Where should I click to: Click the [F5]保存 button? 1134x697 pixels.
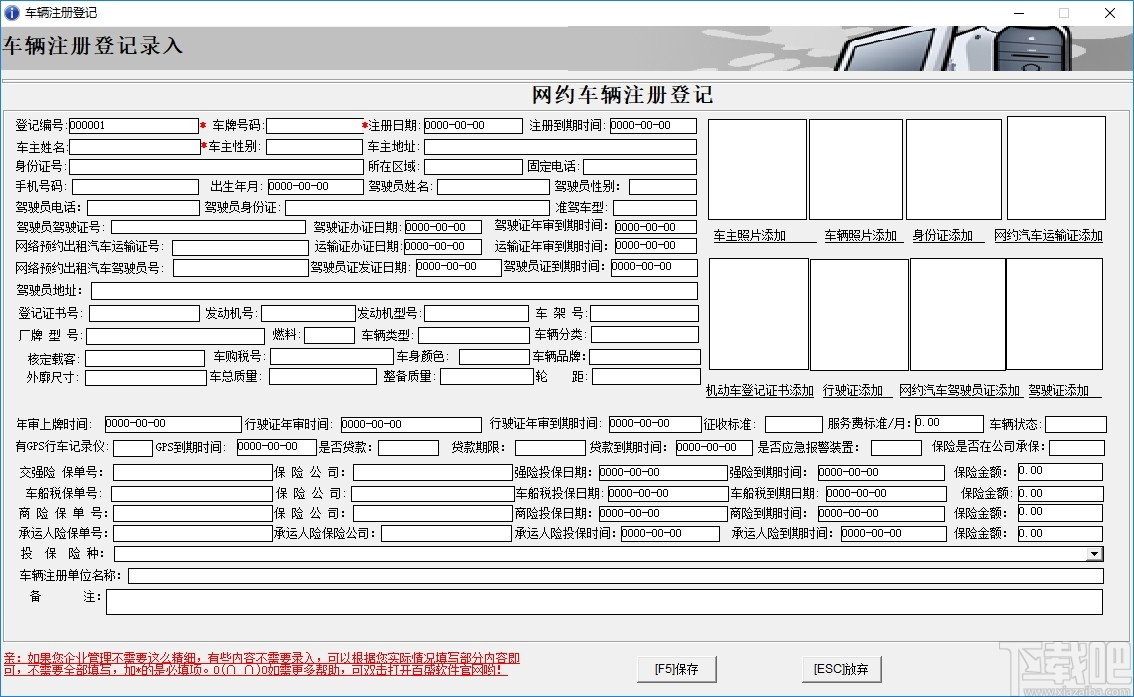pyautogui.click(x=676, y=670)
